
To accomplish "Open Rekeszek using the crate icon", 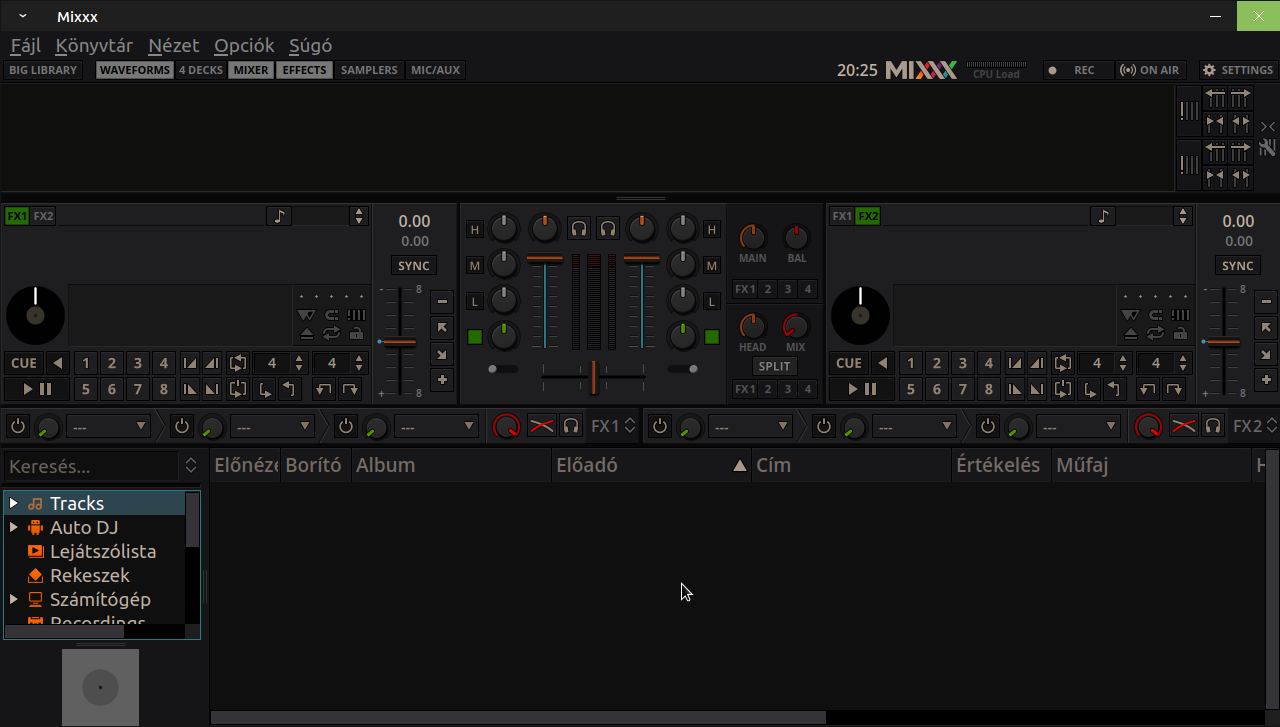I will click(35, 575).
